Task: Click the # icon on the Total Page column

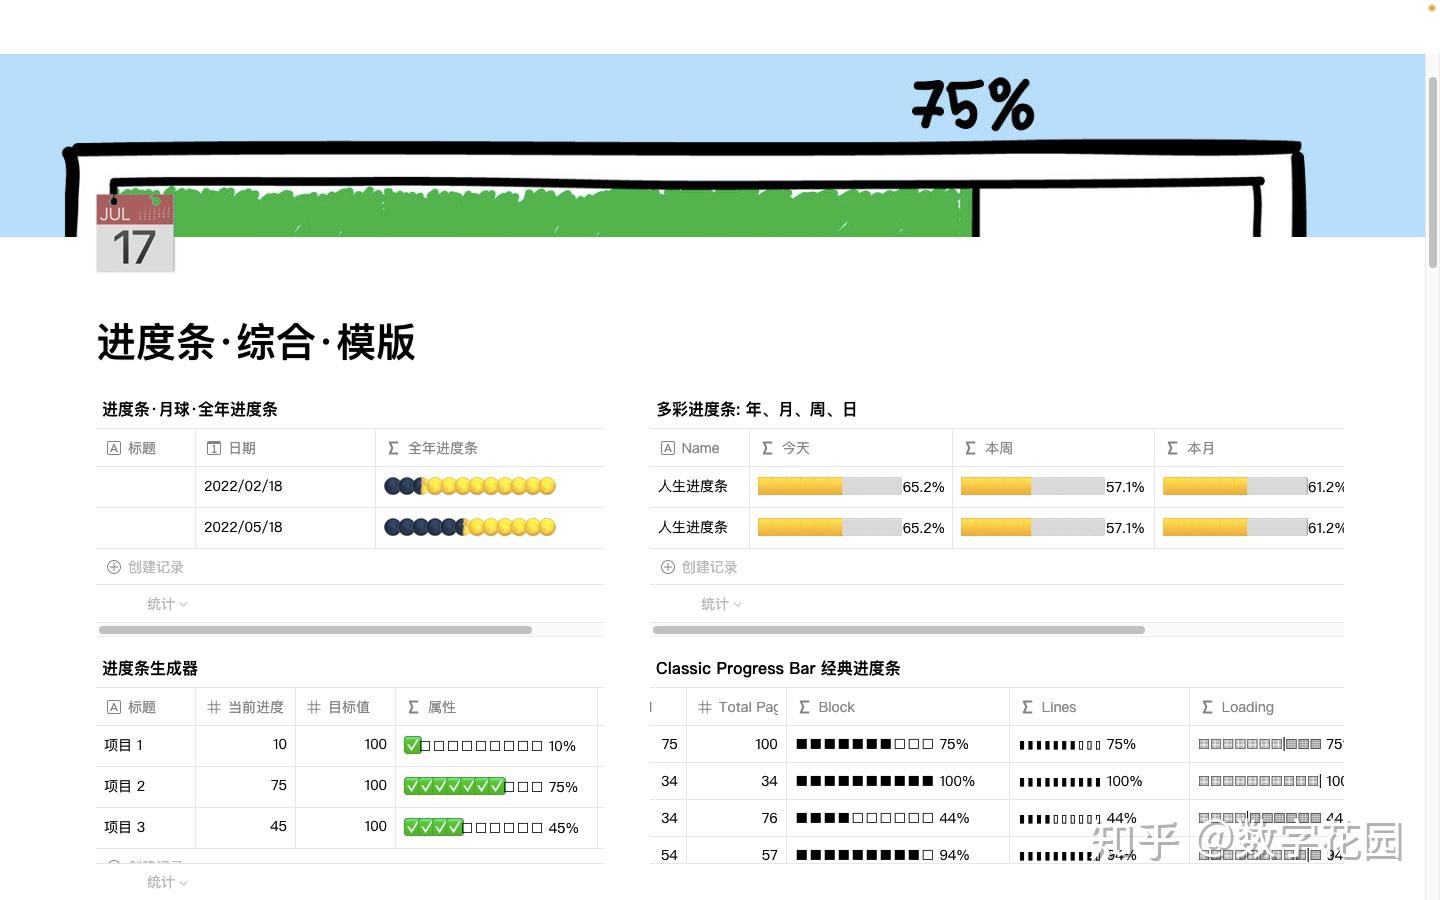Action: (x=704, y=707)
